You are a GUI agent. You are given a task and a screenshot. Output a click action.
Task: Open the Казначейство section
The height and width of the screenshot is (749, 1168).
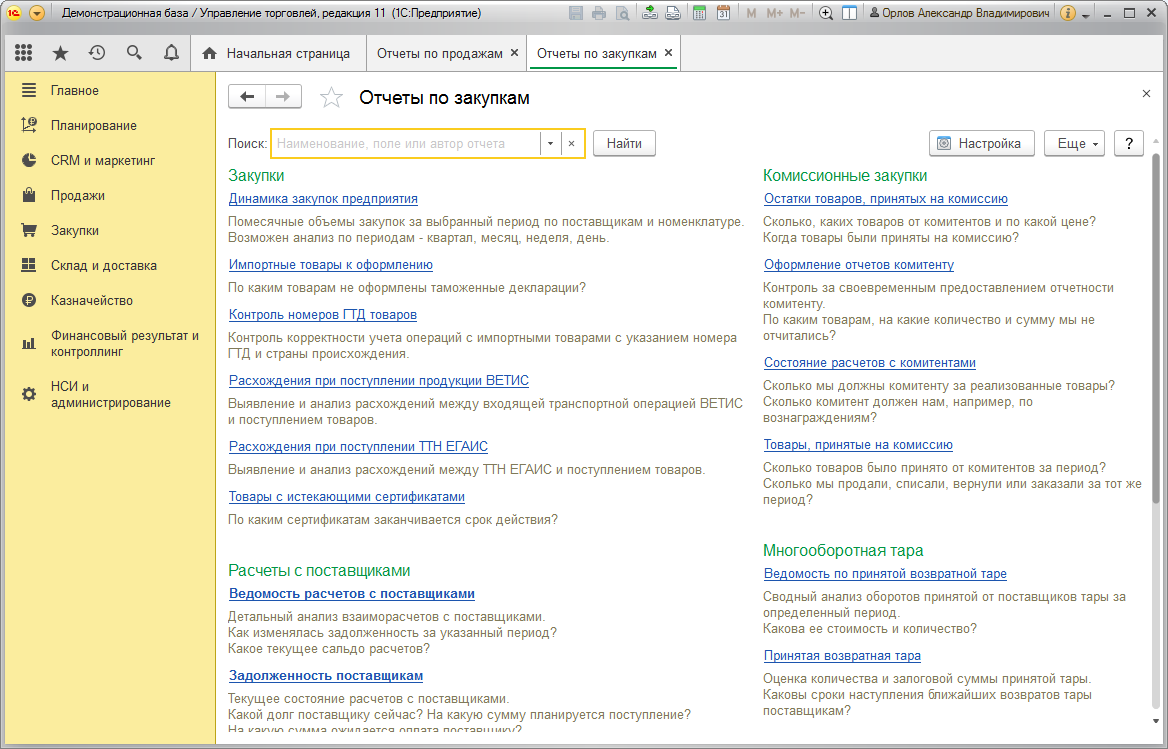click(x=110, y=301)
